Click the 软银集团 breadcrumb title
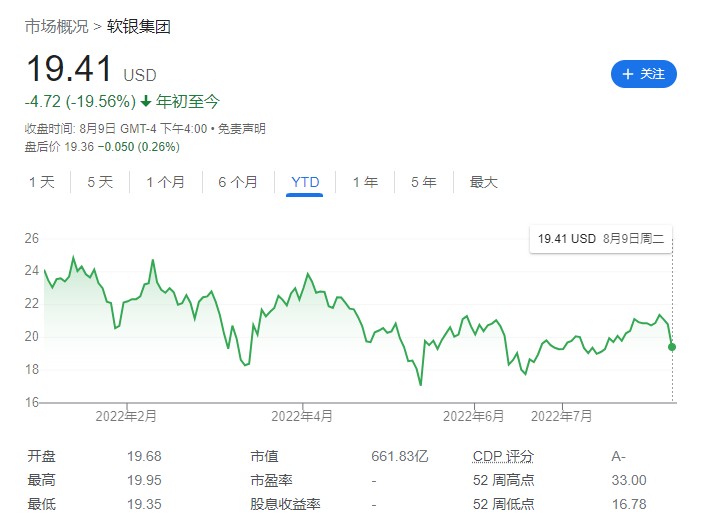 pos(139,27)
